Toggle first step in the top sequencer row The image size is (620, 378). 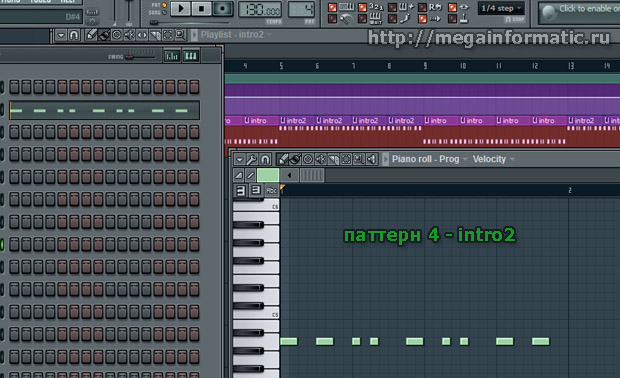point(14,87)
